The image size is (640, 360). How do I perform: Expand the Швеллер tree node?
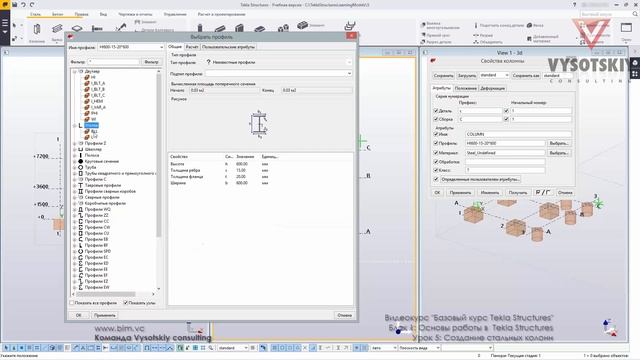(x=75, y=149)
